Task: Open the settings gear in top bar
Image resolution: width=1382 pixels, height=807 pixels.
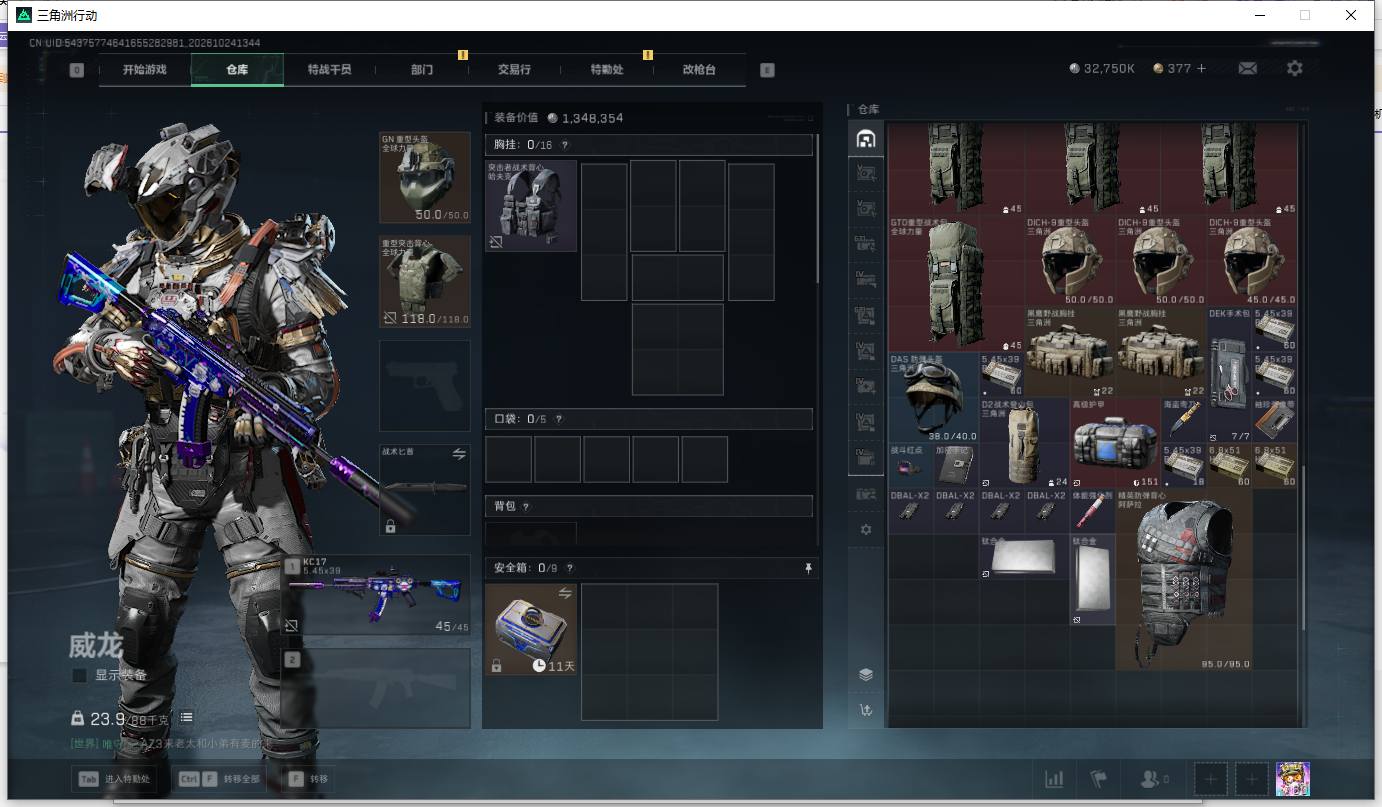Action: point(1295,69)
